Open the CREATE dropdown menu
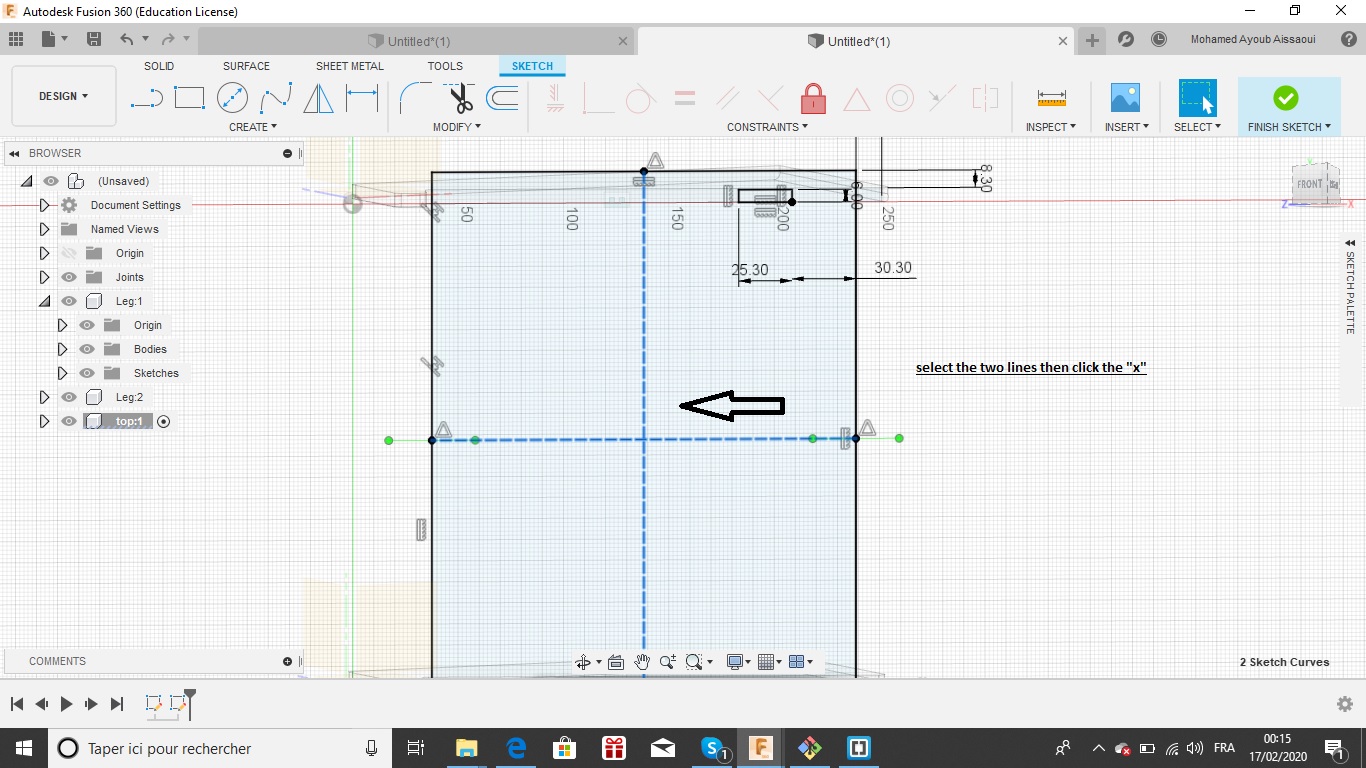Image resolution: width=1366 pixels, height=768 pixels. (253, 127)
